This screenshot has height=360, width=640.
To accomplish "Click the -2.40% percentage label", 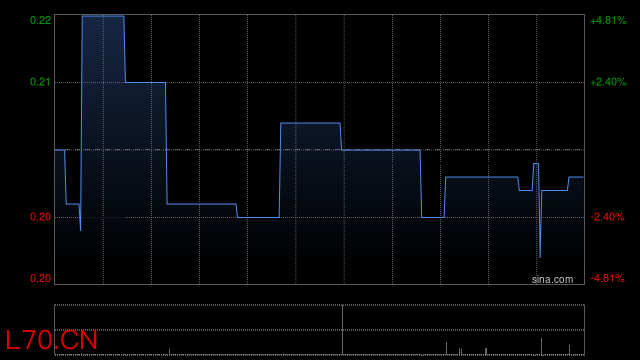I will [x=607, y=217].
